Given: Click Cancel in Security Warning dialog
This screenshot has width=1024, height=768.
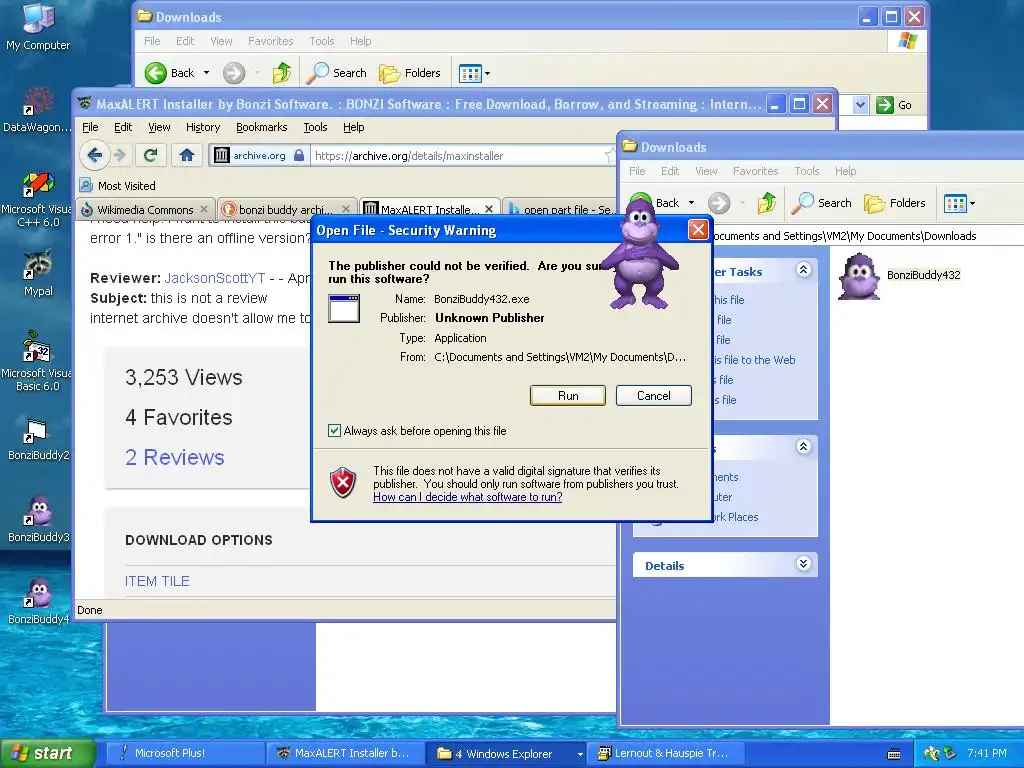Looking at the screenshot, I should click(653, 396).
